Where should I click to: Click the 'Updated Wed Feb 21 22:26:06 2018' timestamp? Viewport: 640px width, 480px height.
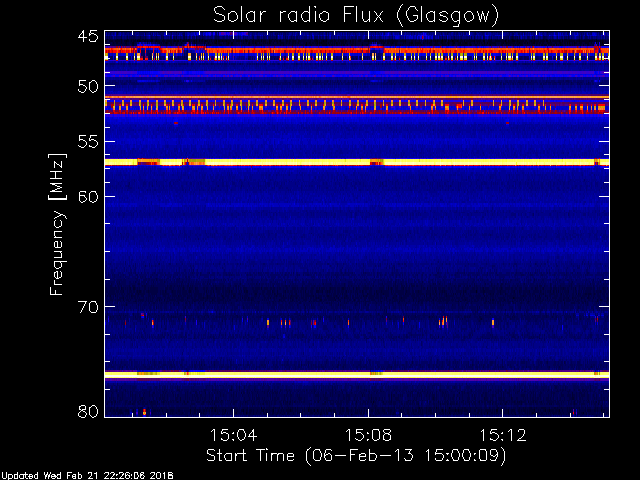pos(87,476)
